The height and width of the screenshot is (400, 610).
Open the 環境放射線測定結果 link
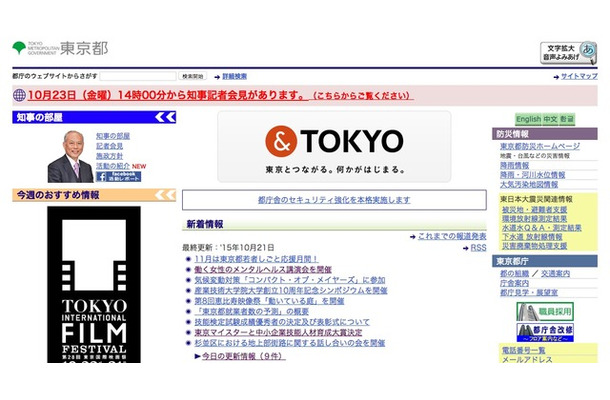(535, 219)
